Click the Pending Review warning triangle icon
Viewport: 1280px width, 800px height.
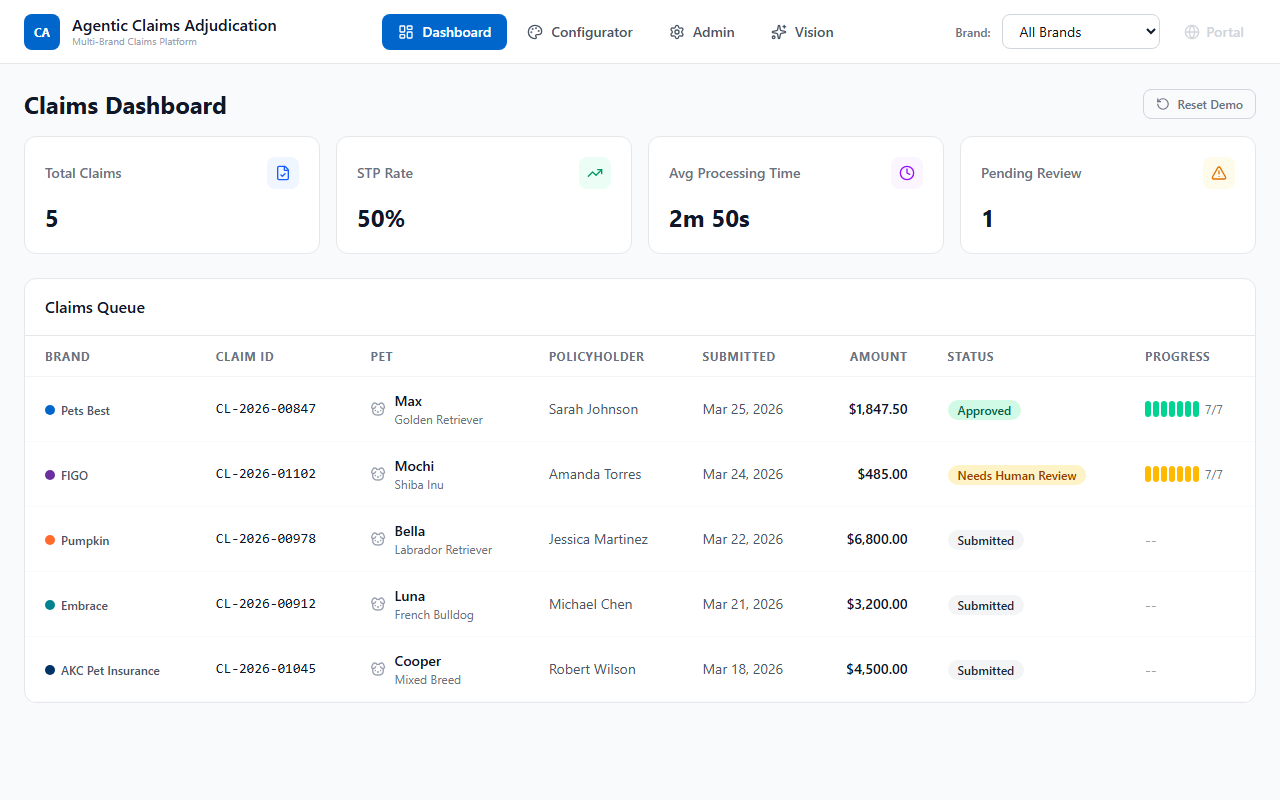click(1219, 173)
